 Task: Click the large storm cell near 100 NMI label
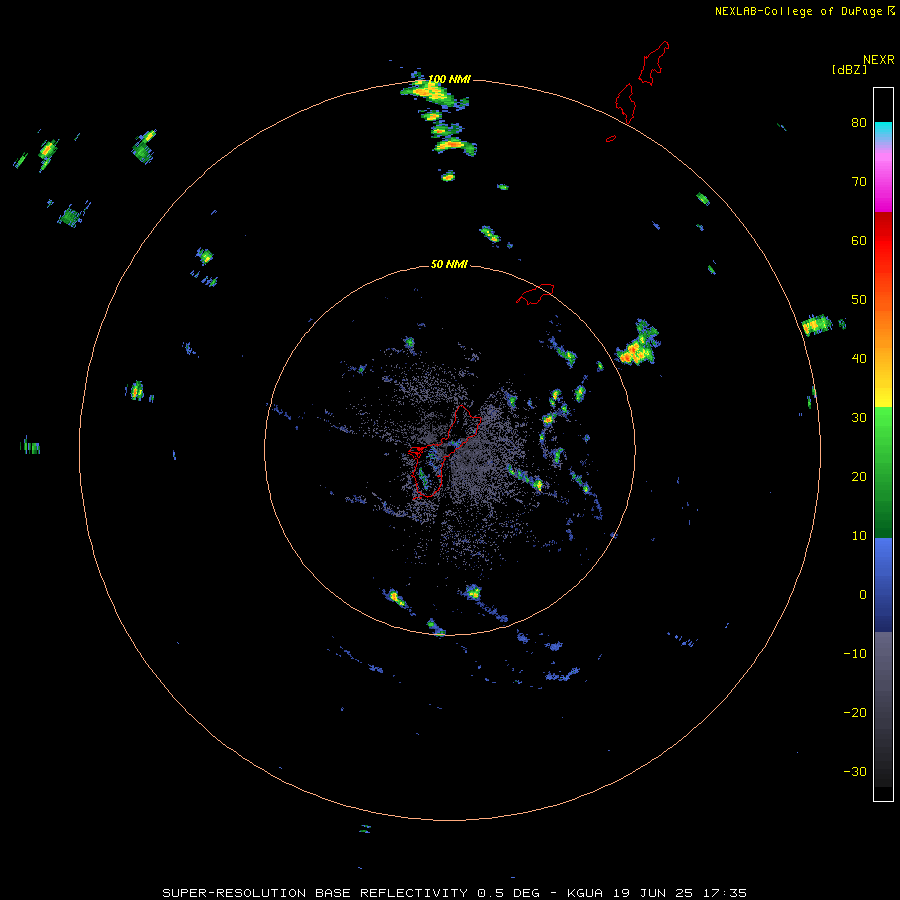coord(434,93)
